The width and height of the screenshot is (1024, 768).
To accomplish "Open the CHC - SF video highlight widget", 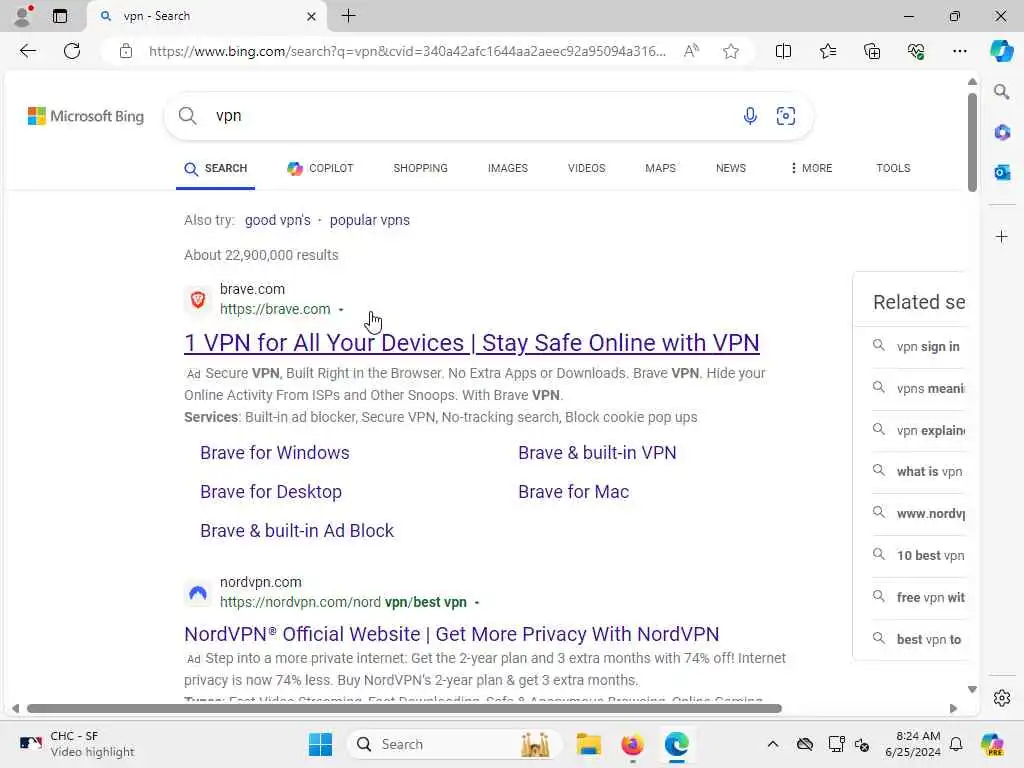I will [x=77, y=744].
